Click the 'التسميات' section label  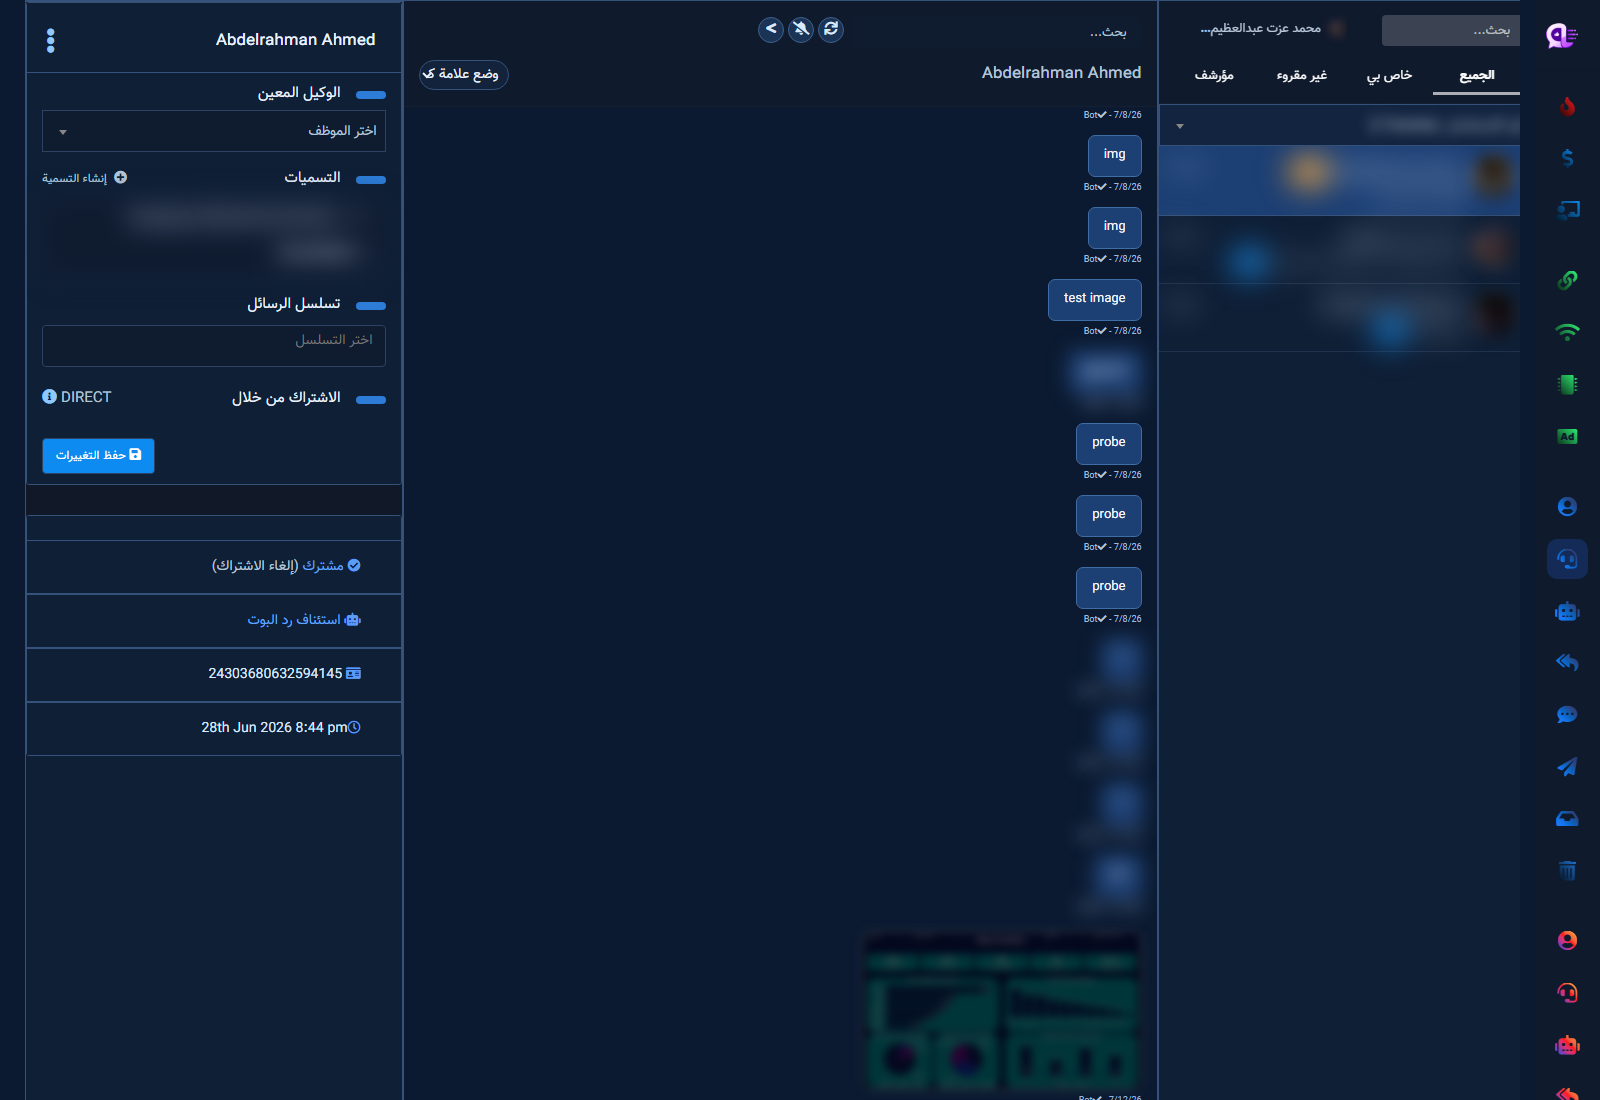coord(312,178)
